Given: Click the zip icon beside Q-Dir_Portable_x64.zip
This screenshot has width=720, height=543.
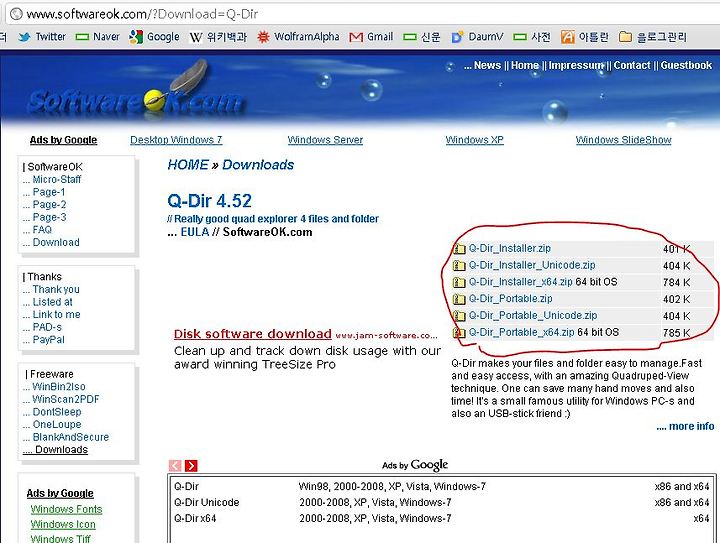Looking at the screenshot, I should click(459, 333).
